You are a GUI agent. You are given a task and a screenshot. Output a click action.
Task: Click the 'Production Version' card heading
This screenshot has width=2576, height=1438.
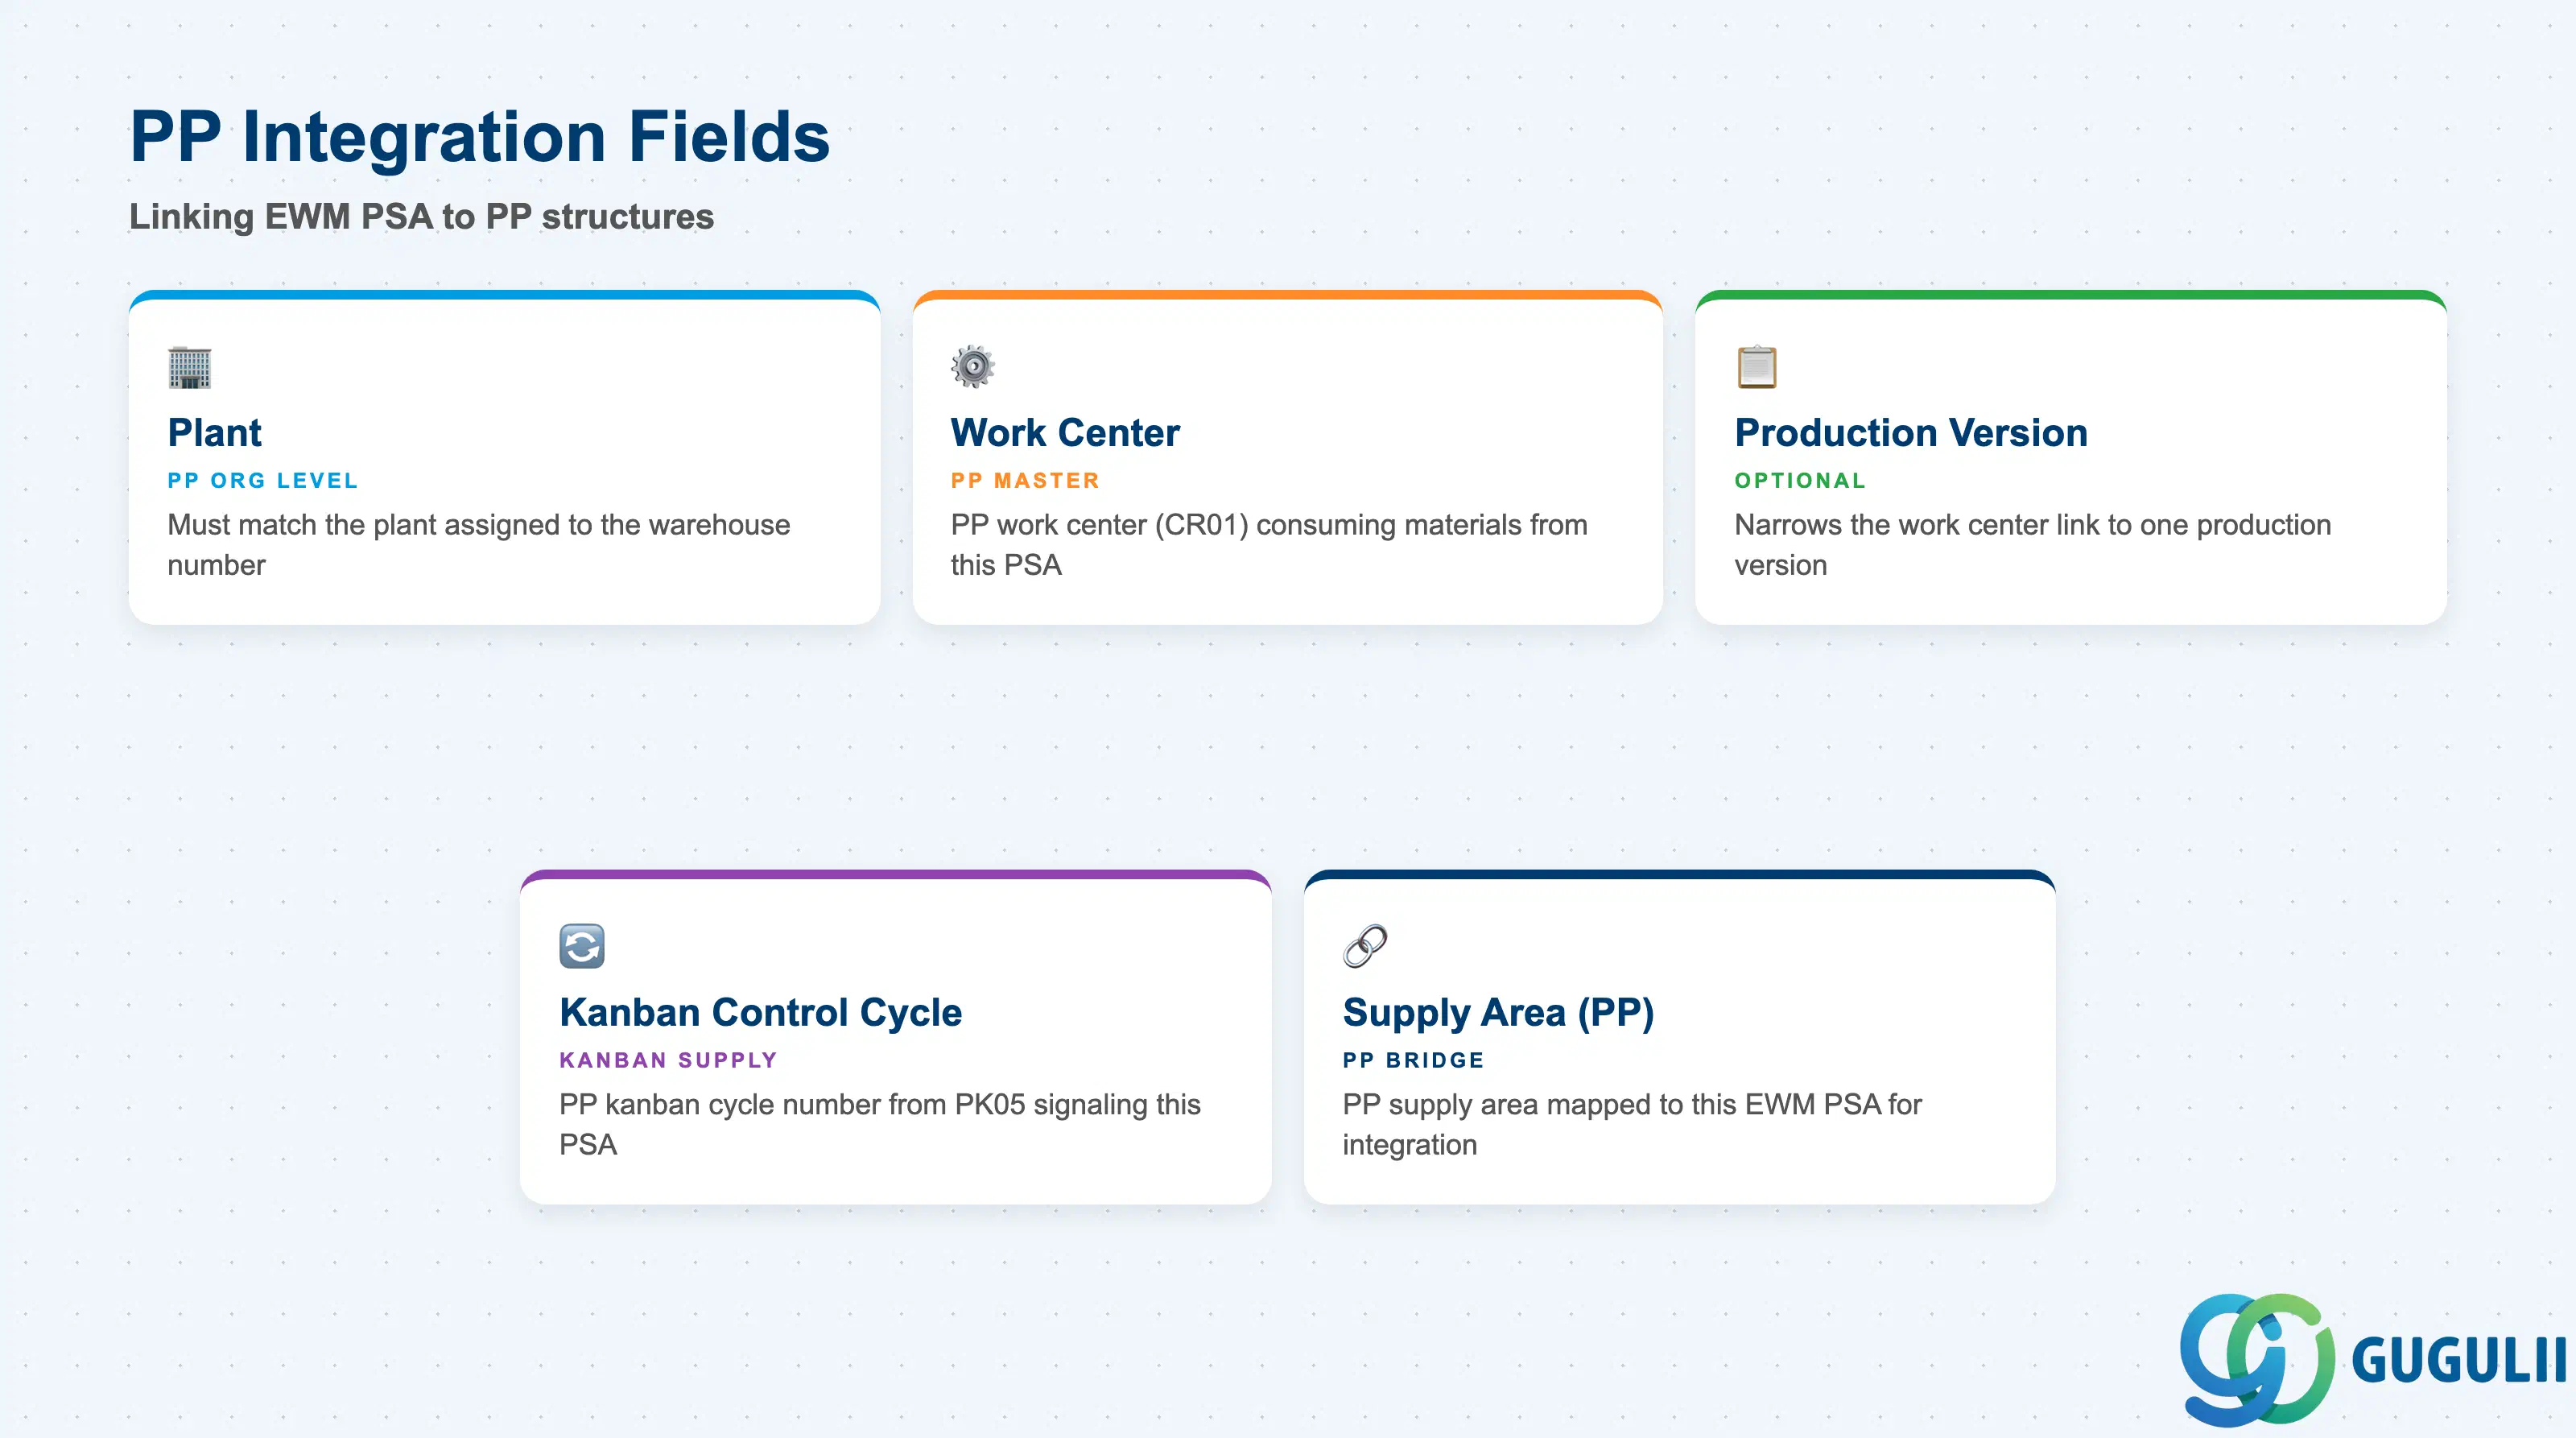pyautogui.click(x=1911, y=432)
